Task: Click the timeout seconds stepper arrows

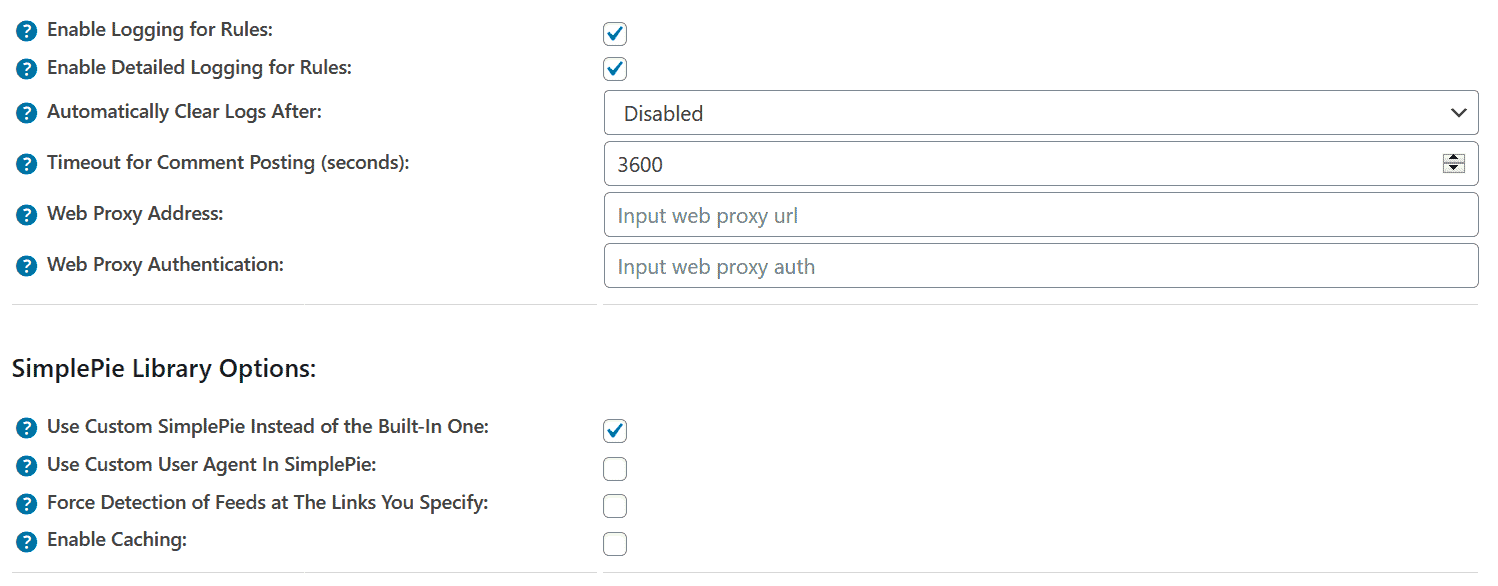Action: coord(1453,163)
